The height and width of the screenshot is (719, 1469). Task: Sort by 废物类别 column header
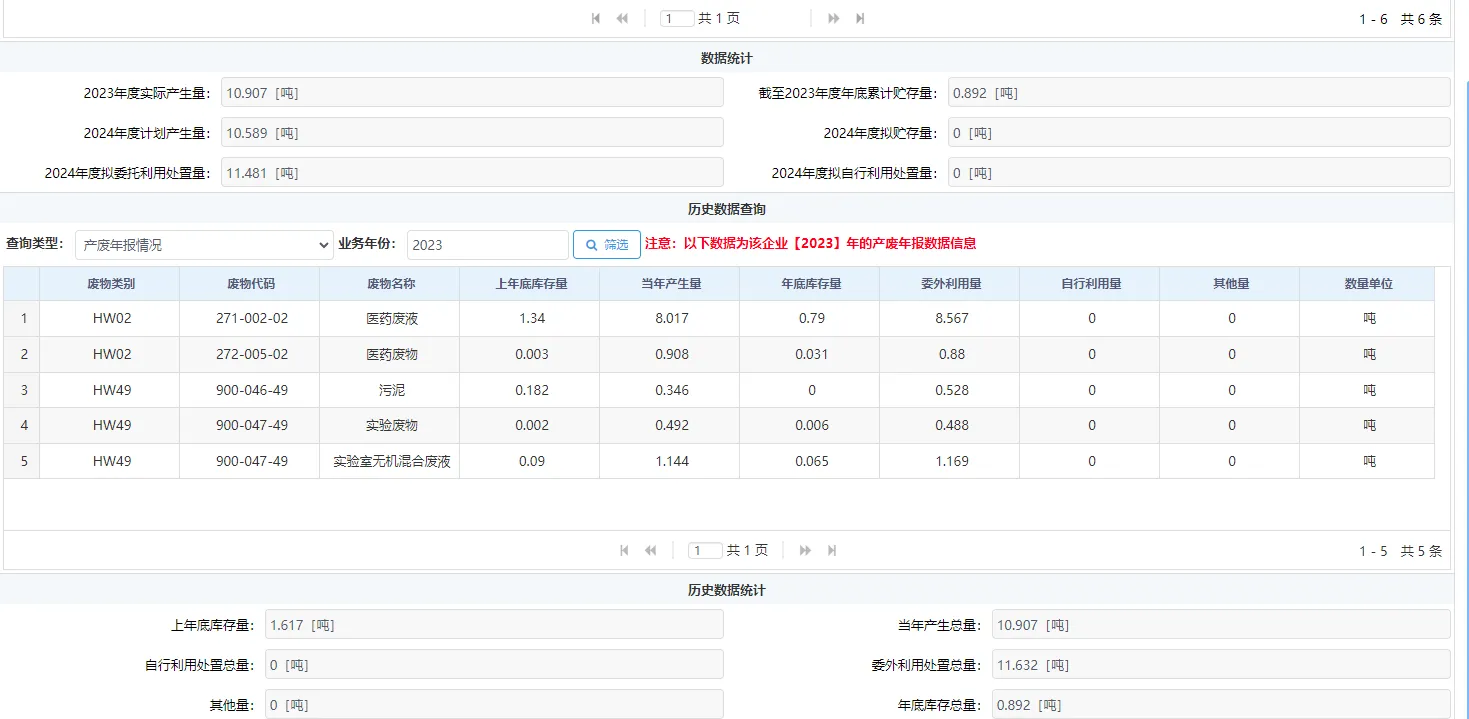pos(110,283)
